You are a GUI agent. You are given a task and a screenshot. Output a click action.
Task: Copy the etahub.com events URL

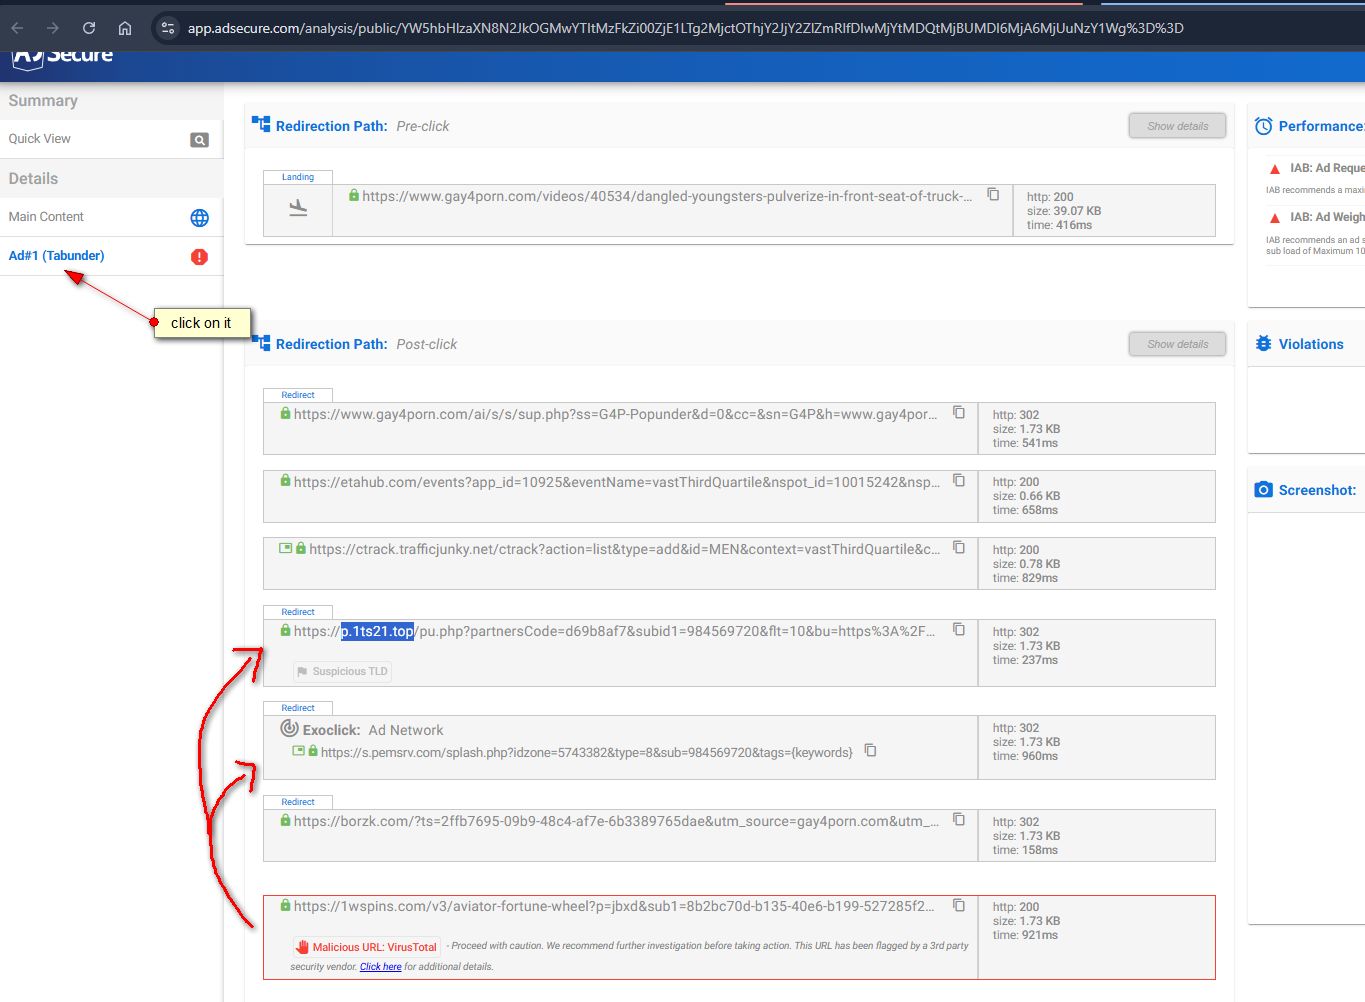point(959,481)
